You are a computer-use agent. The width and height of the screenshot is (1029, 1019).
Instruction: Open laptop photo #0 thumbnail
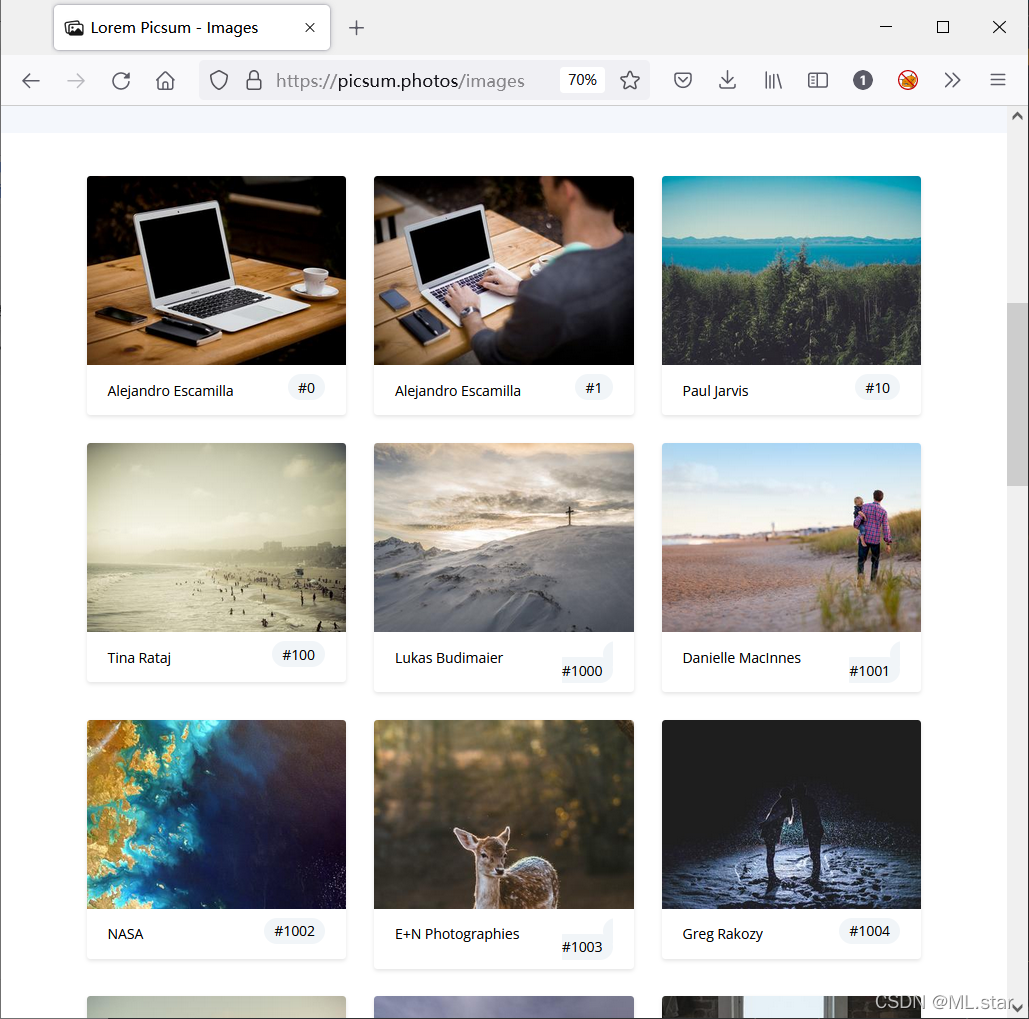(217, 270)
